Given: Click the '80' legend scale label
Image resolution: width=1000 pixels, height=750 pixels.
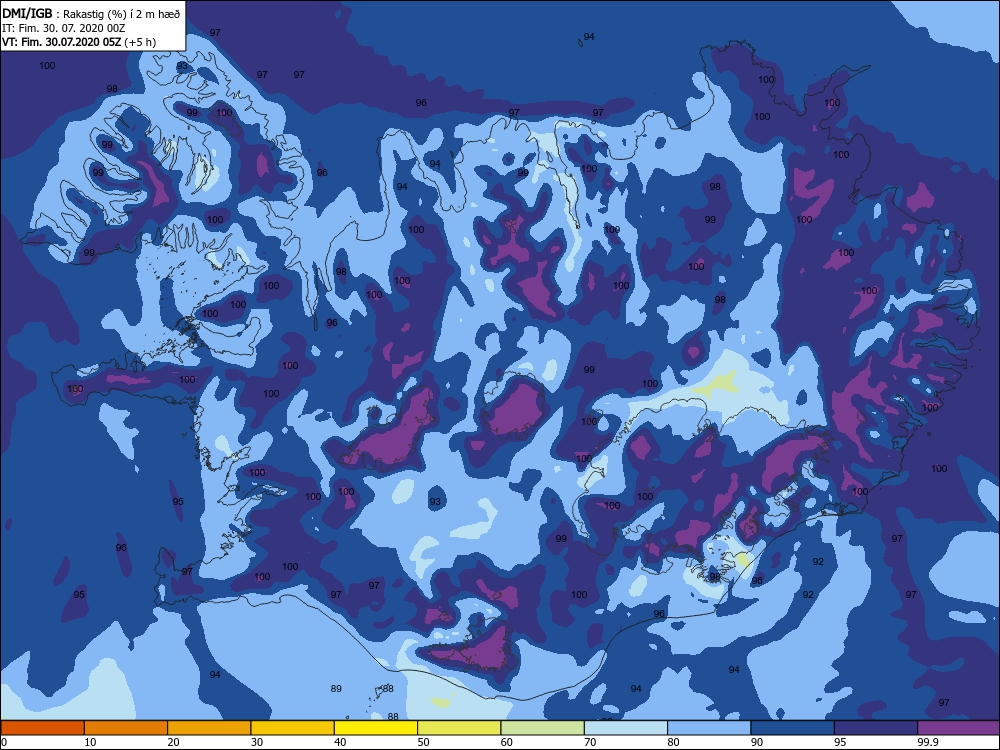Looking at the screenshot, I should tap(673, 742).
